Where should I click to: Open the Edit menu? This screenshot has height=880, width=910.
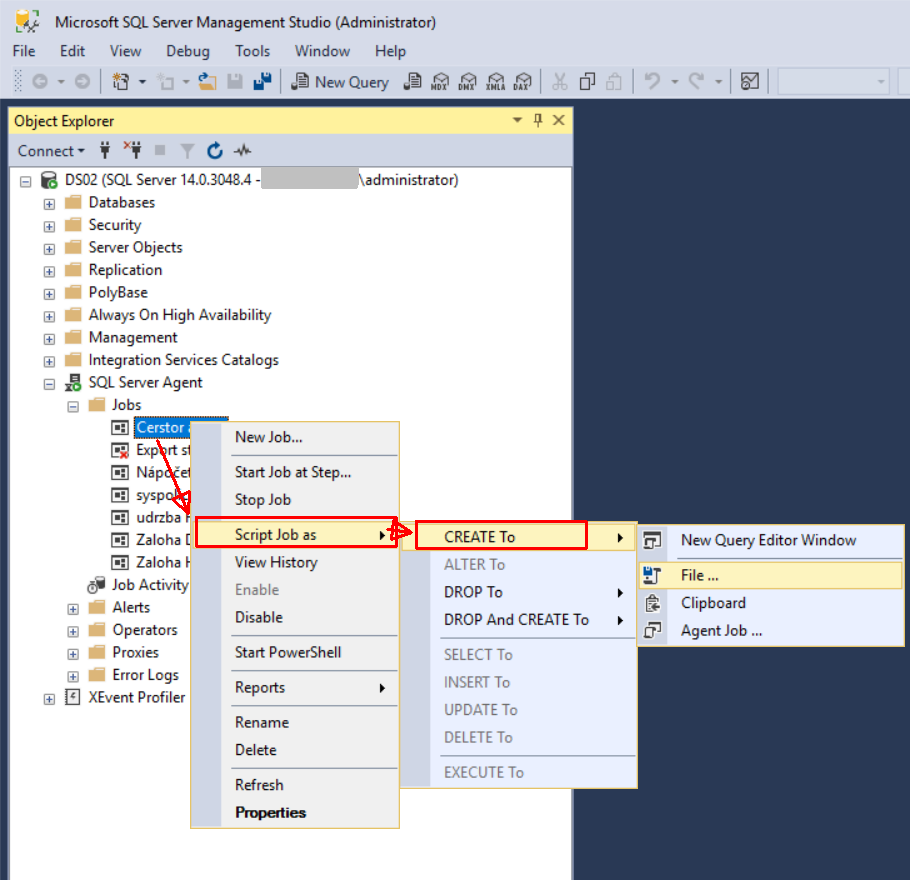point(73,51)
